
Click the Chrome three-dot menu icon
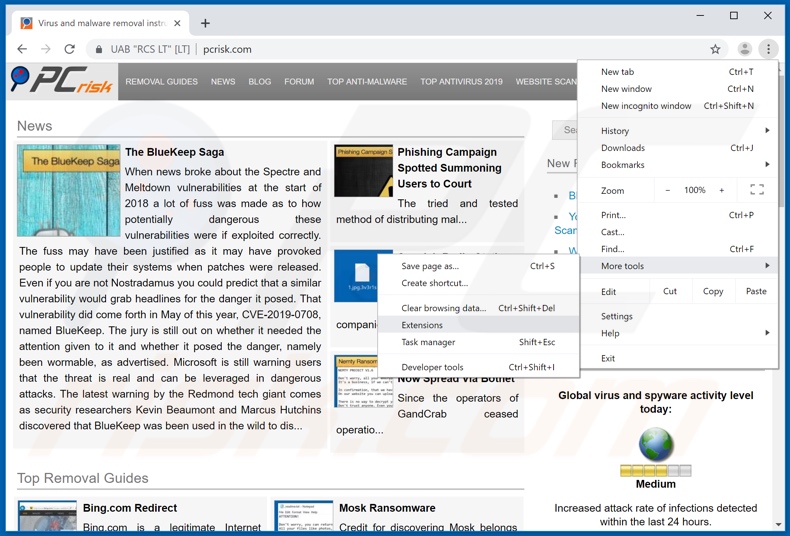click(x=768, y=49)
